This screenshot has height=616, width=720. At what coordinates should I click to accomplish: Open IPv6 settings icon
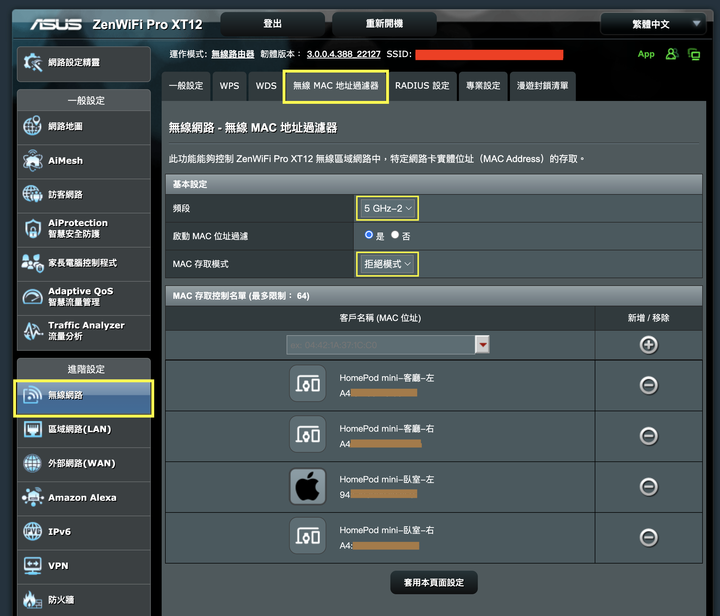33,532
